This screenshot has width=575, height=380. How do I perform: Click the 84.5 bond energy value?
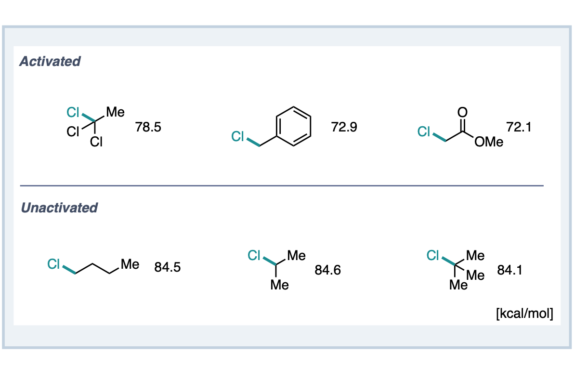click(x=167, y=267)
